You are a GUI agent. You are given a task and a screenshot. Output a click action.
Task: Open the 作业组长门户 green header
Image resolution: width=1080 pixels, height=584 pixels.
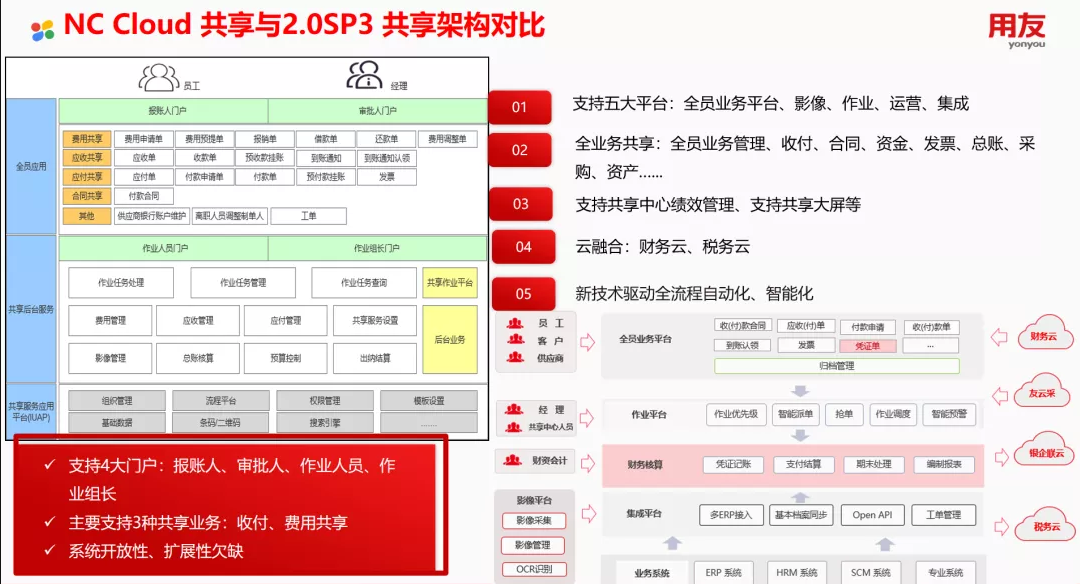(377, 248)
